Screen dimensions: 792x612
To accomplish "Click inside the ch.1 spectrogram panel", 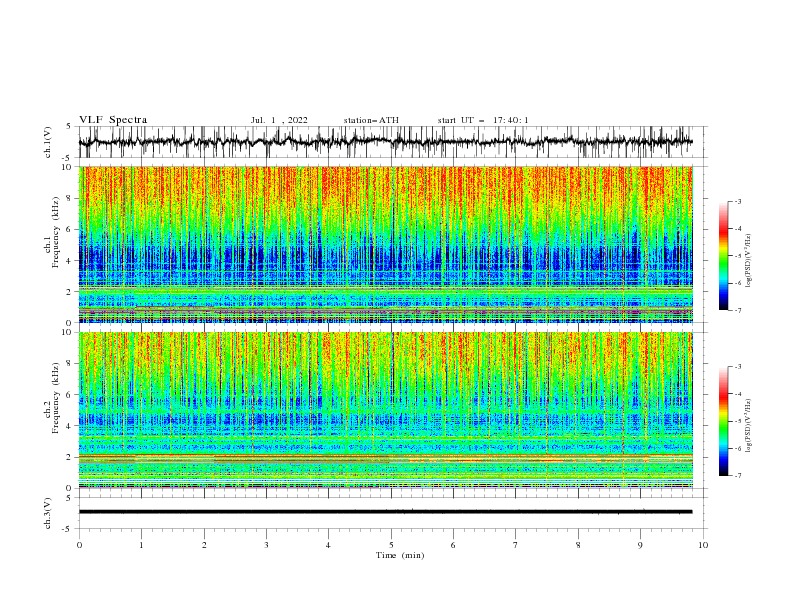I will [x=385, y=244].
